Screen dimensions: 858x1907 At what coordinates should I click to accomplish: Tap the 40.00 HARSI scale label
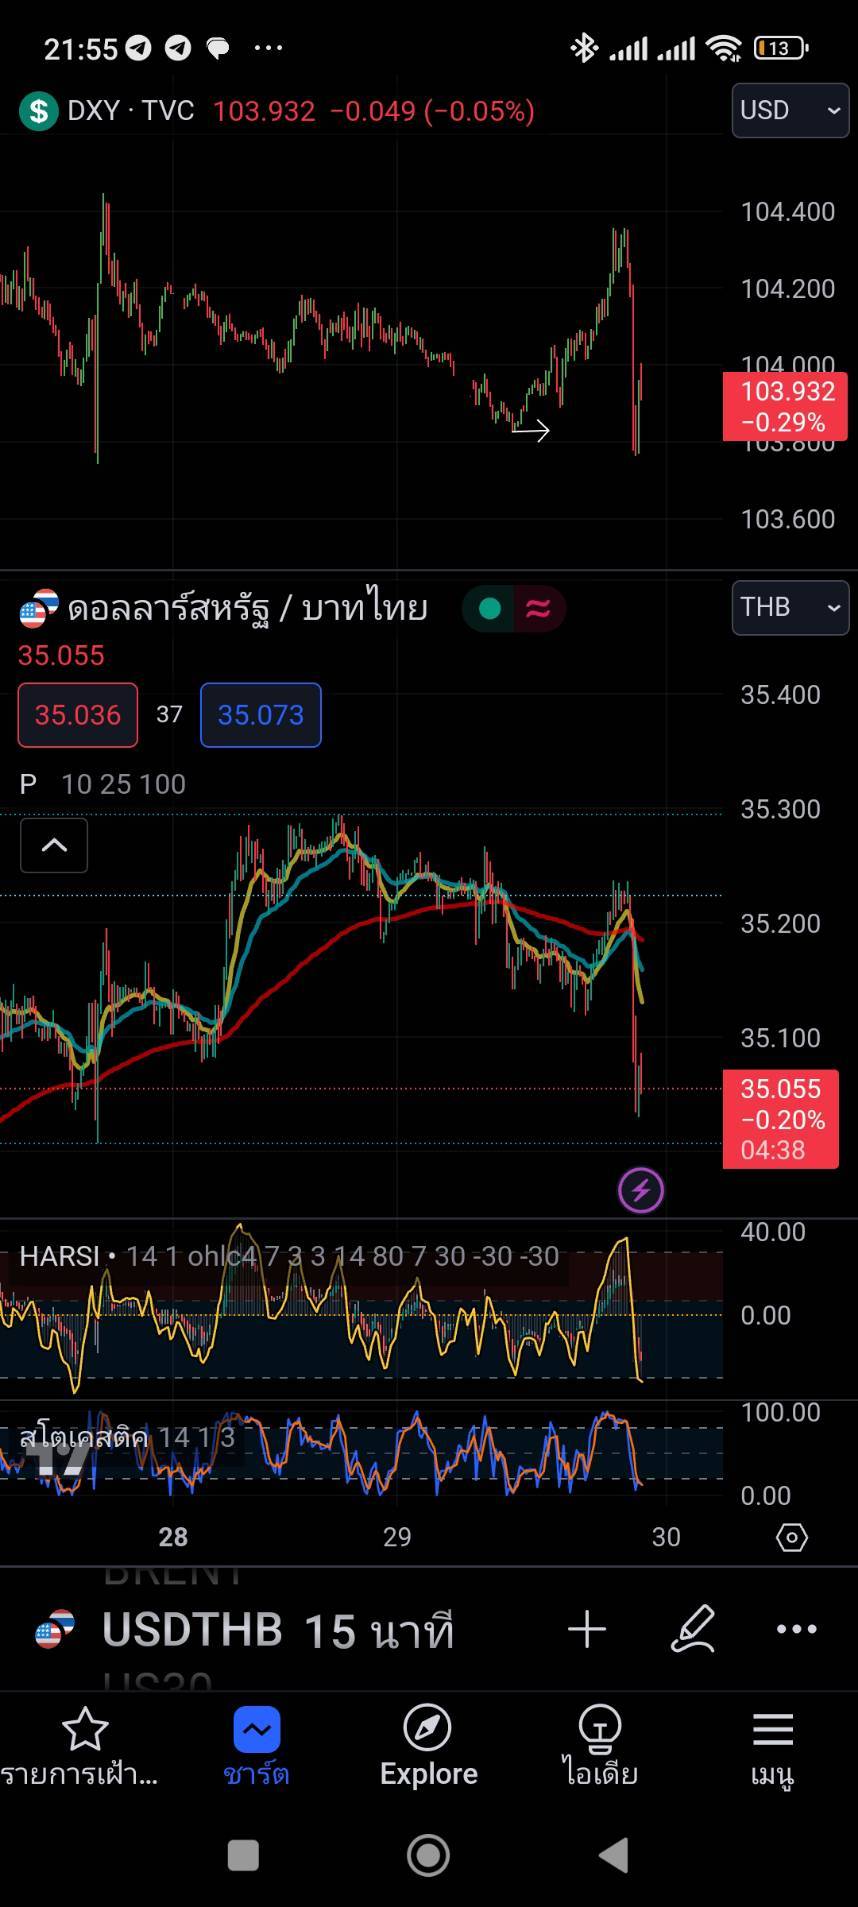click(x=773, y=1232)
